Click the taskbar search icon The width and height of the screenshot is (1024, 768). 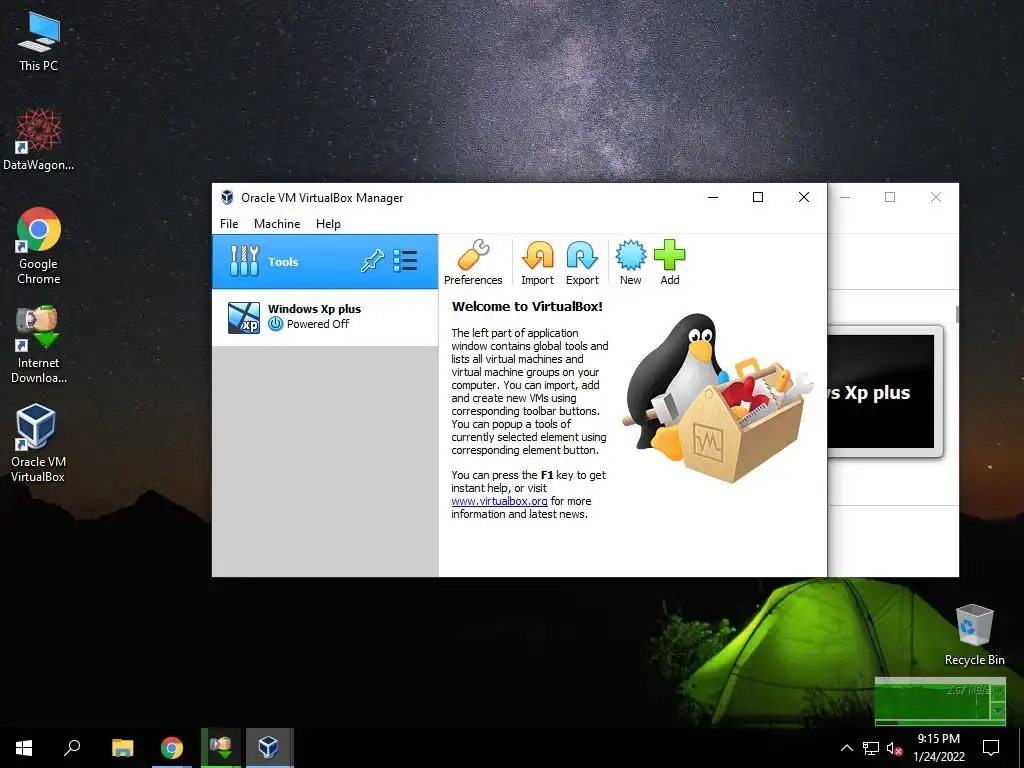[x=72, y=748]
